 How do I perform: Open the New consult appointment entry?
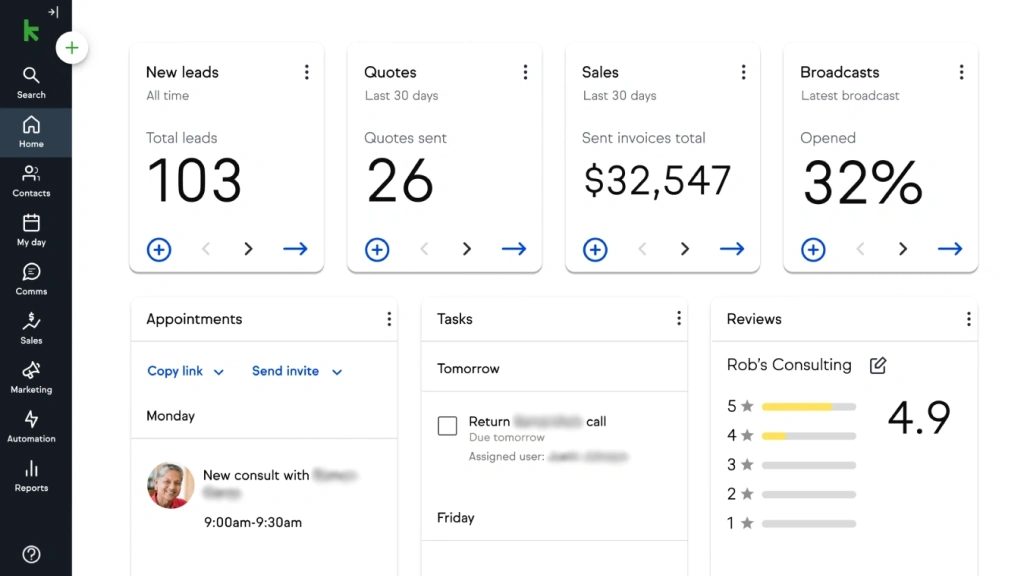(281, 483)
